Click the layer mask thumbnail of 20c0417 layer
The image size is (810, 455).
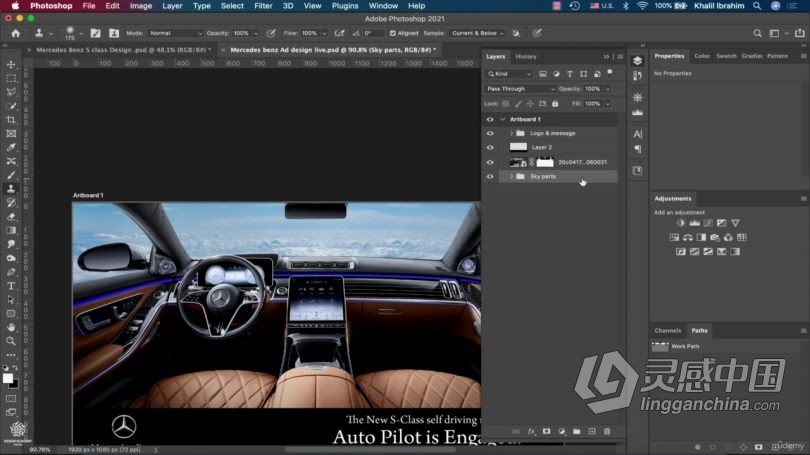[545, 162]
